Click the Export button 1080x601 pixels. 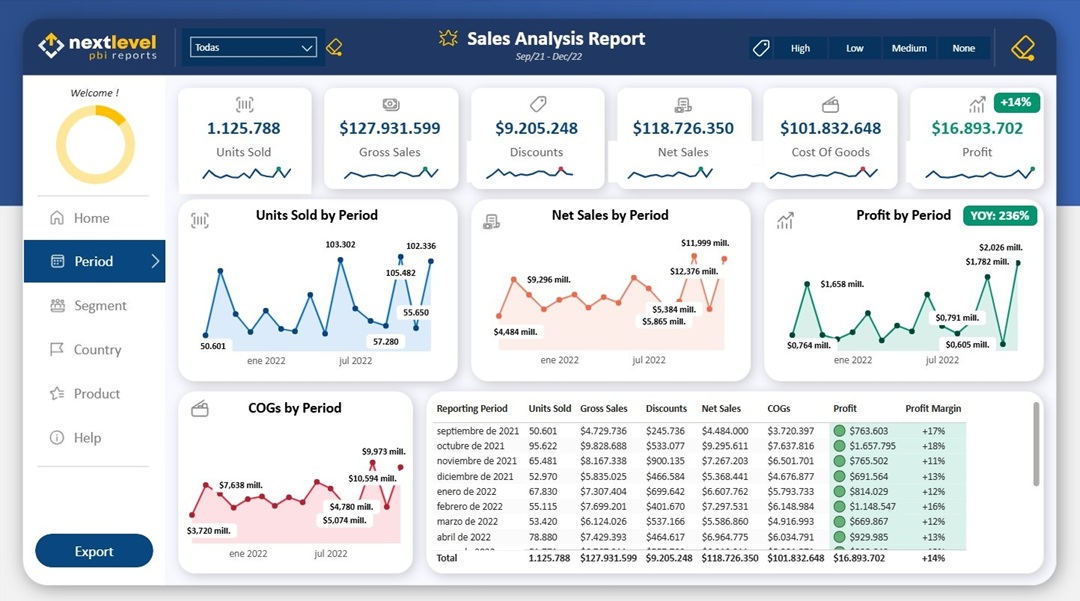pyautogui.click(x=94, y=550)
